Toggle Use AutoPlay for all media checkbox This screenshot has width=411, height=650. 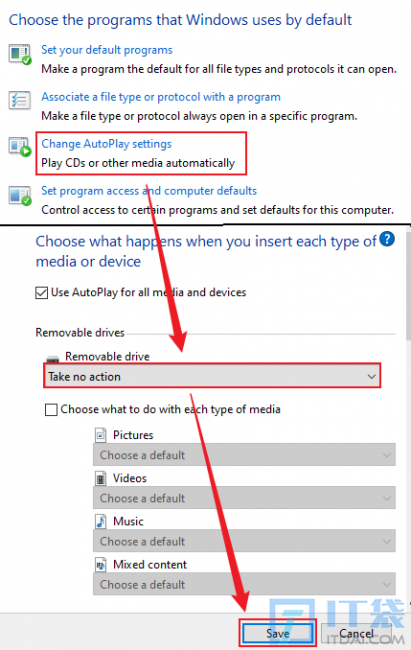click(41, 293)
